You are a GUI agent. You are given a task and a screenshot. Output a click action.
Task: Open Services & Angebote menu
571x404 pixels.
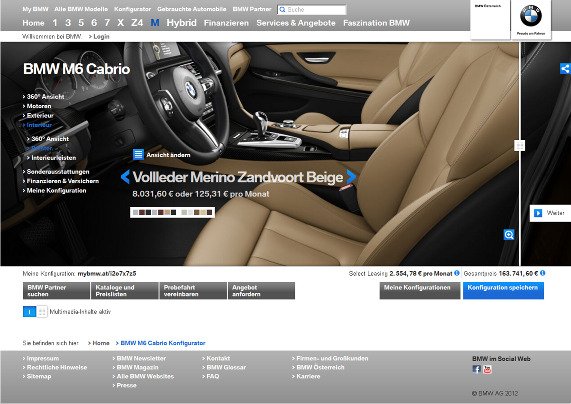[296, 23]
